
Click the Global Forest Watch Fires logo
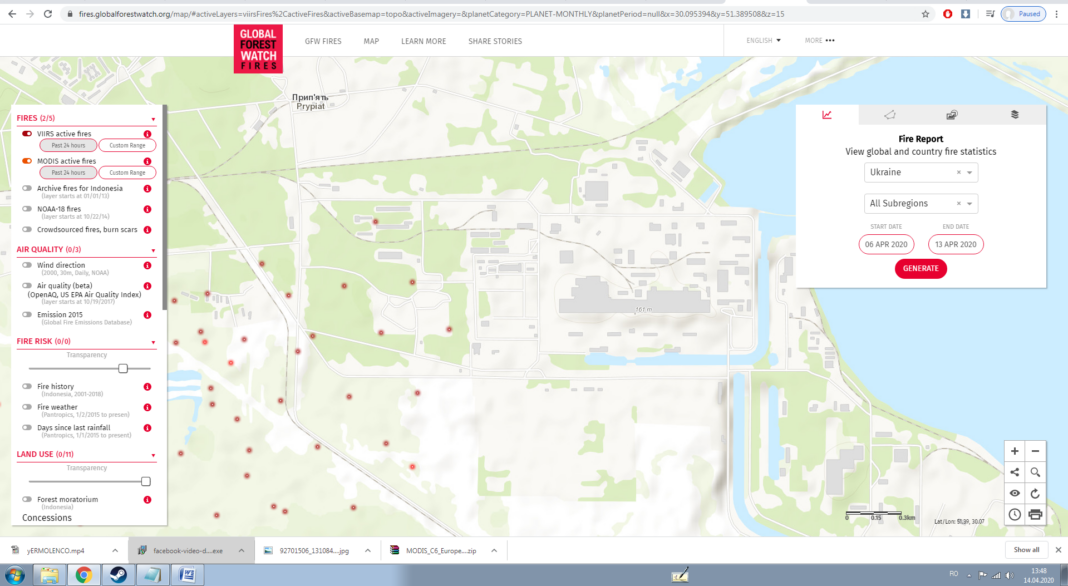coord(258,49)
